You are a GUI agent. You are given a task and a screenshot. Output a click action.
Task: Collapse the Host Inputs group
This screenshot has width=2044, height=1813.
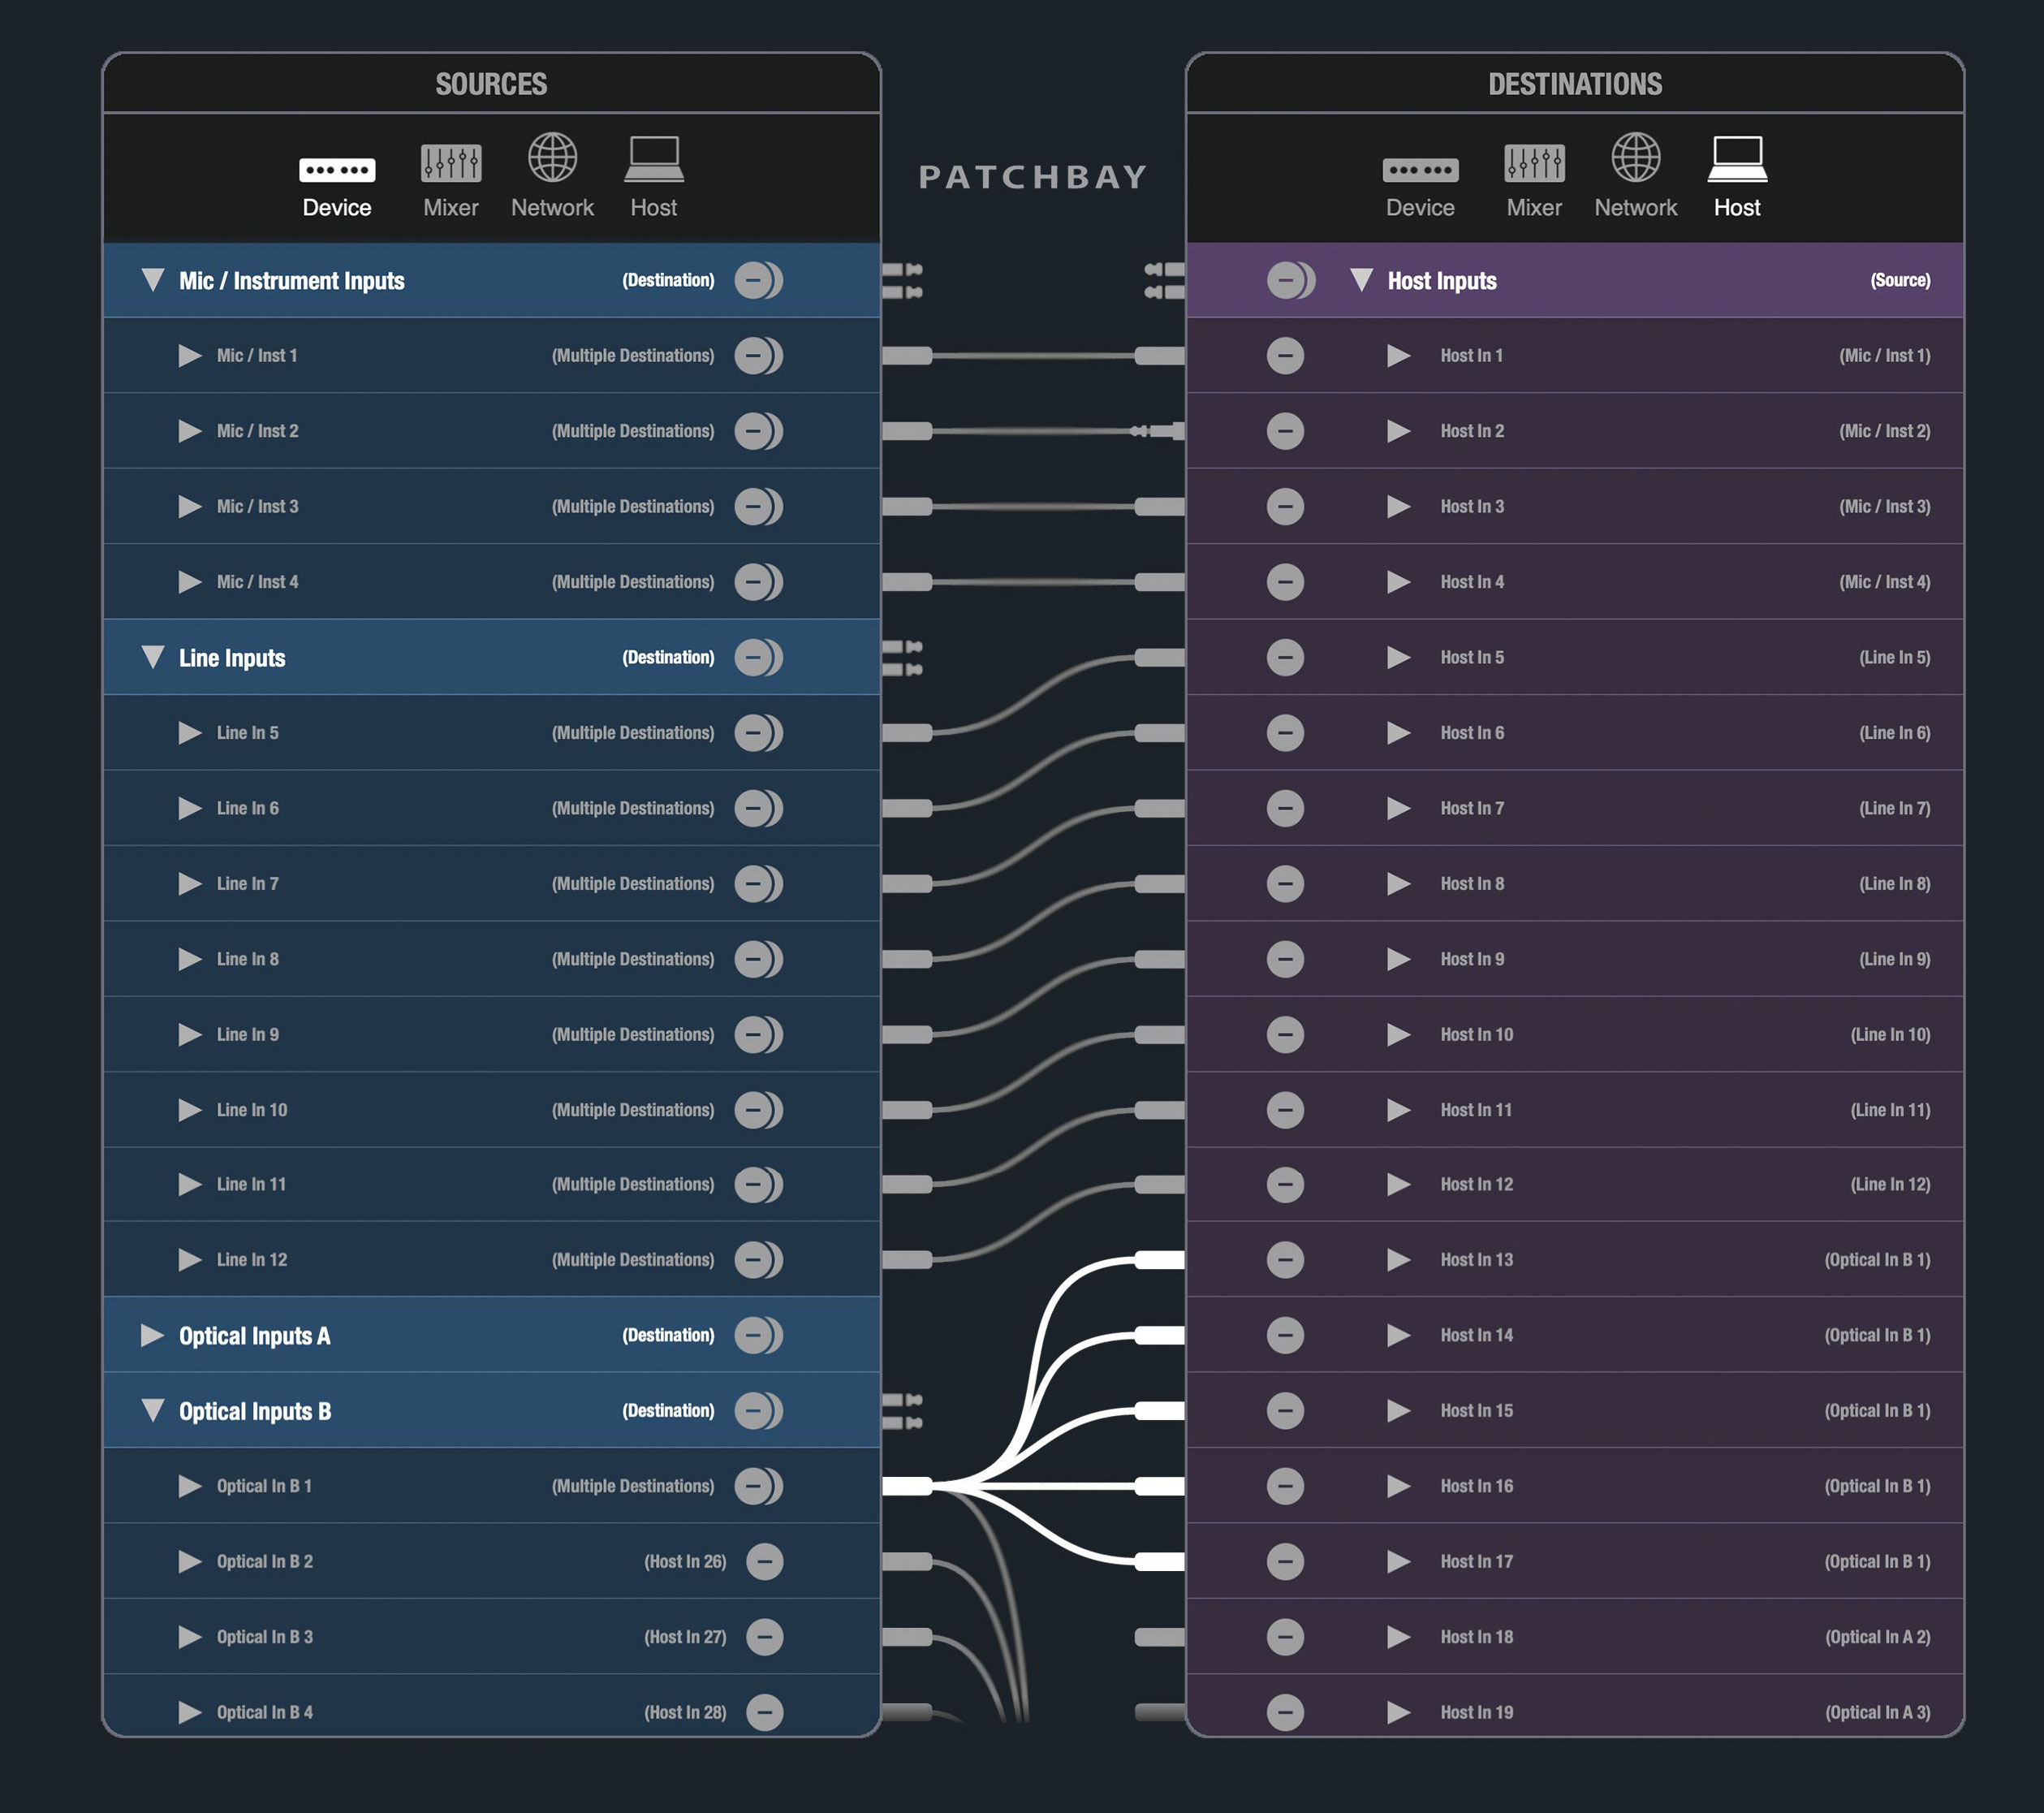coord(1361,280)
